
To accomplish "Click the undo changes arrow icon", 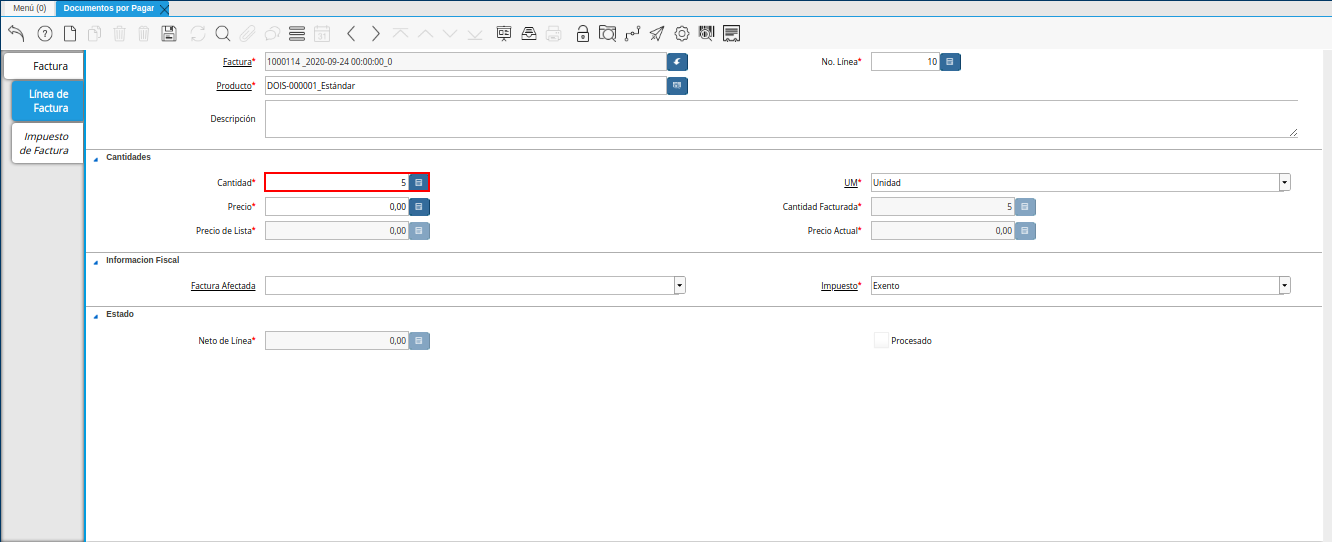I will click(x=16, y=33).
